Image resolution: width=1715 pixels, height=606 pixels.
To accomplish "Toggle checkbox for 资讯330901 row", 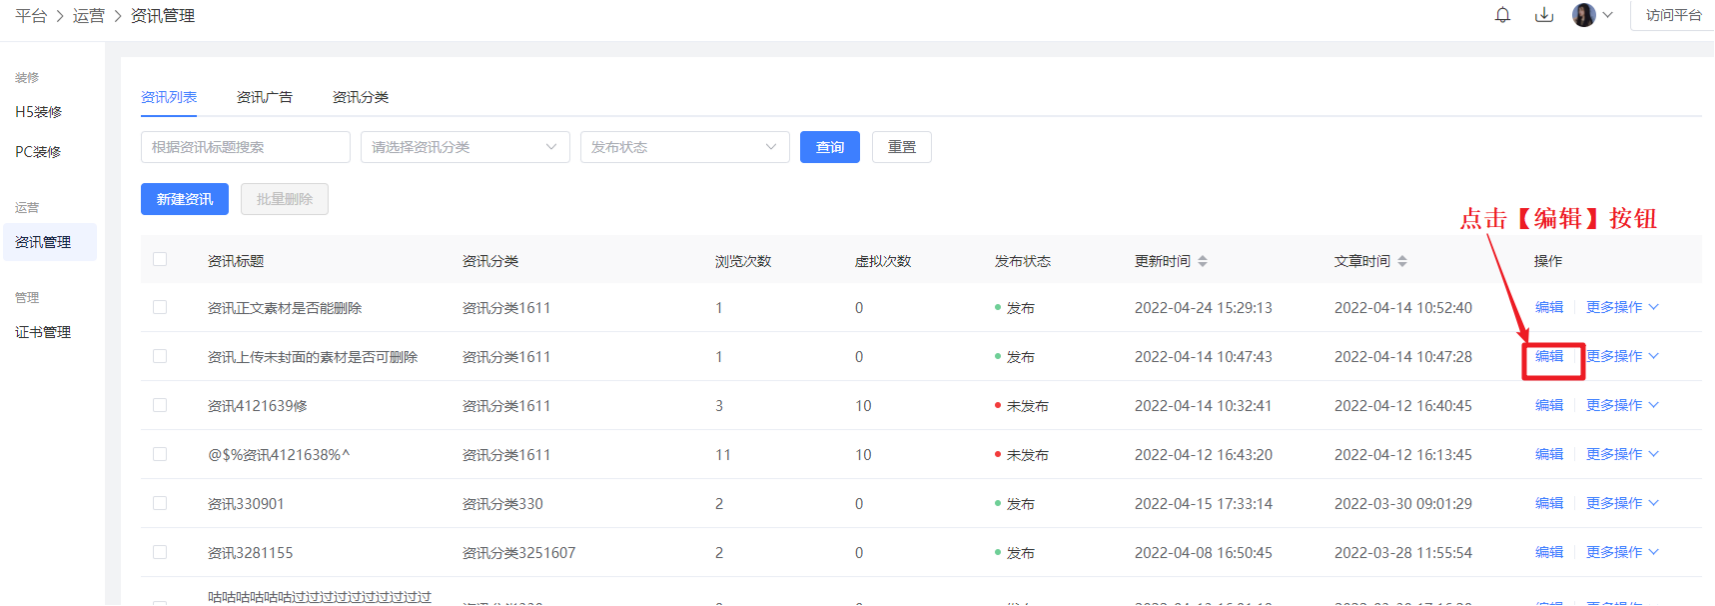I will coord(160,504).
